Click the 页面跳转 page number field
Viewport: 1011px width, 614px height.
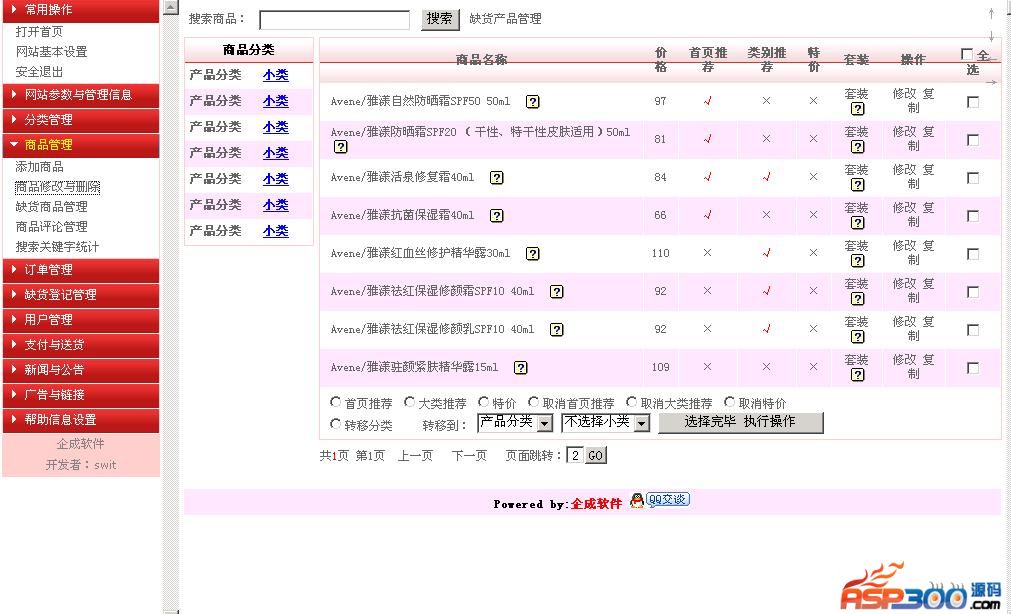pos(575,456)
